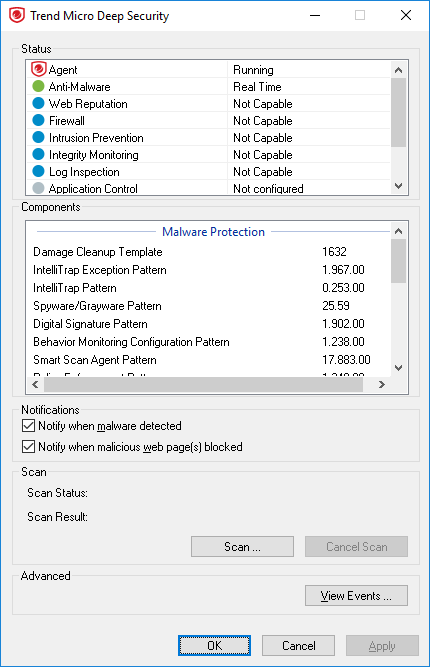
Task: Click version value 1632
Action: point(334,252)
